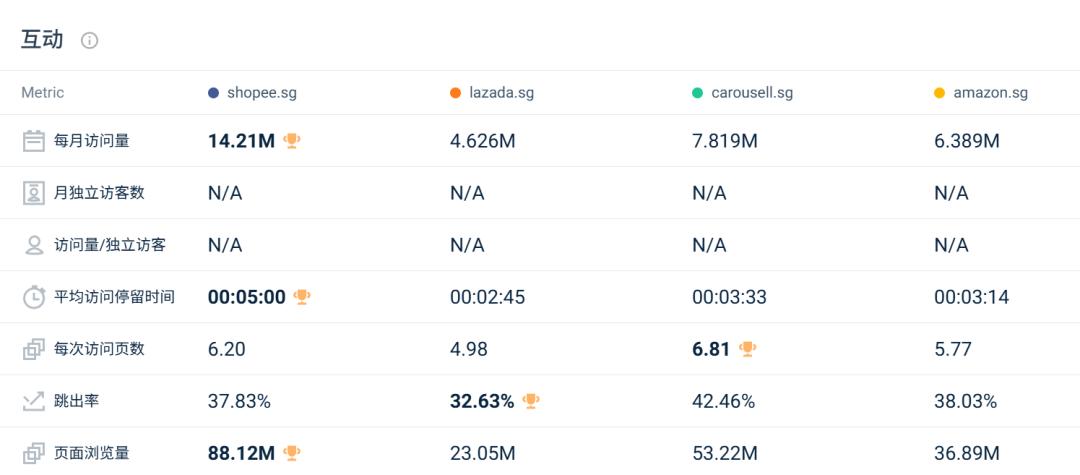Screen dimensions: 1080x475
Task: Click the info icon next to 互动
Action: (x=90, y=41)
